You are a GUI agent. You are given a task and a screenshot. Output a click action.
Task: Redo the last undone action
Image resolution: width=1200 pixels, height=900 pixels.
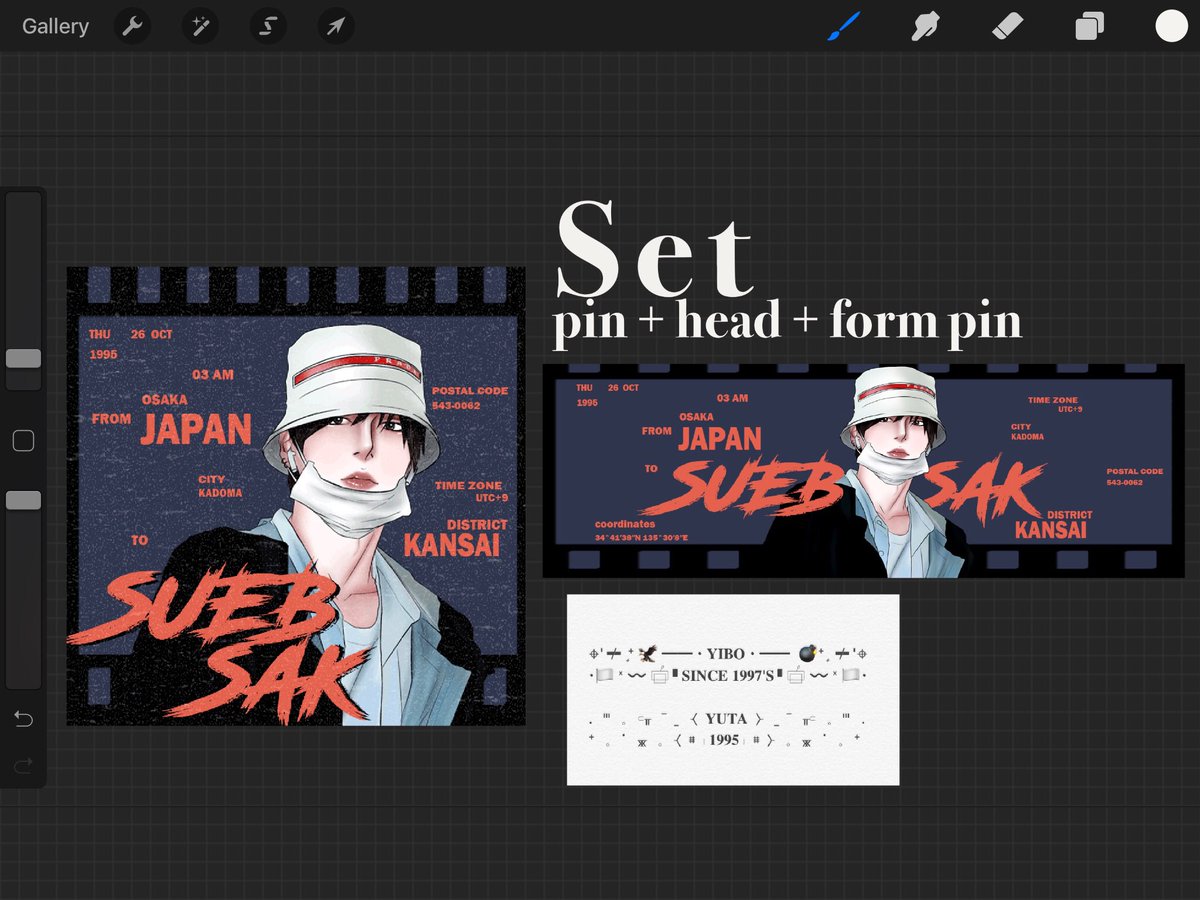(23, 766)
